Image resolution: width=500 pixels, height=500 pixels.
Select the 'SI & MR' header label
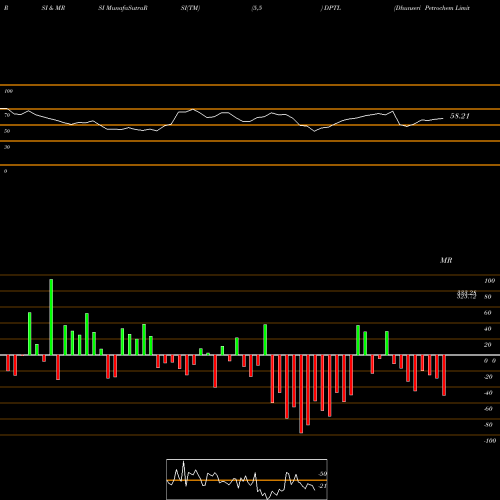tap(53, 8)
